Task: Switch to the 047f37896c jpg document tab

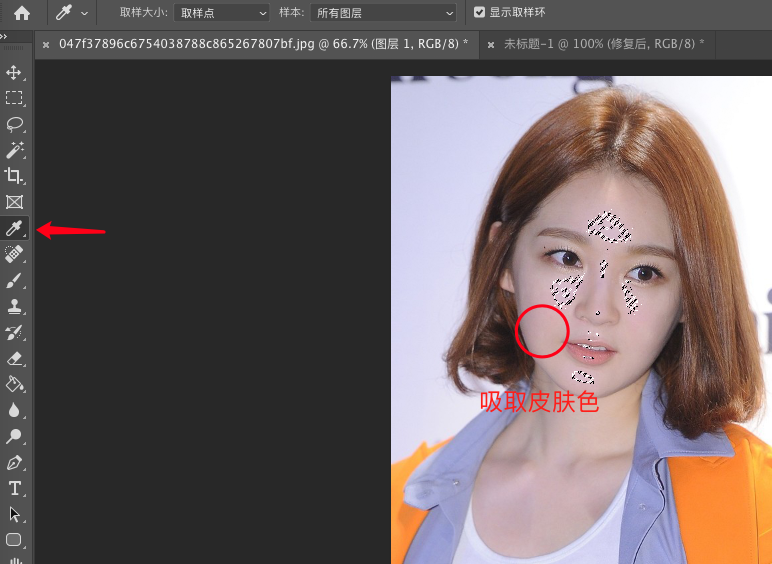Action: tap(263, 44)
